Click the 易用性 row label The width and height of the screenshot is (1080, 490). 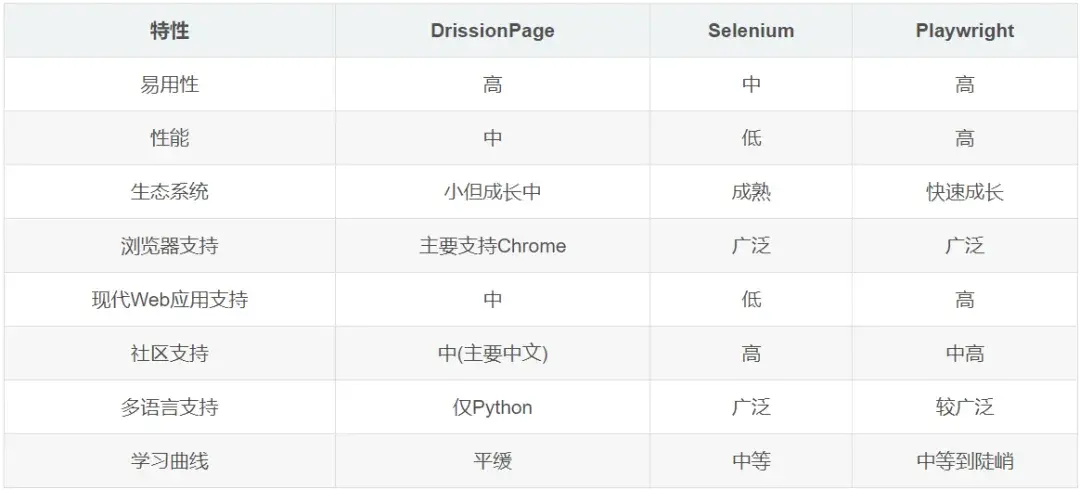(169, 84)
